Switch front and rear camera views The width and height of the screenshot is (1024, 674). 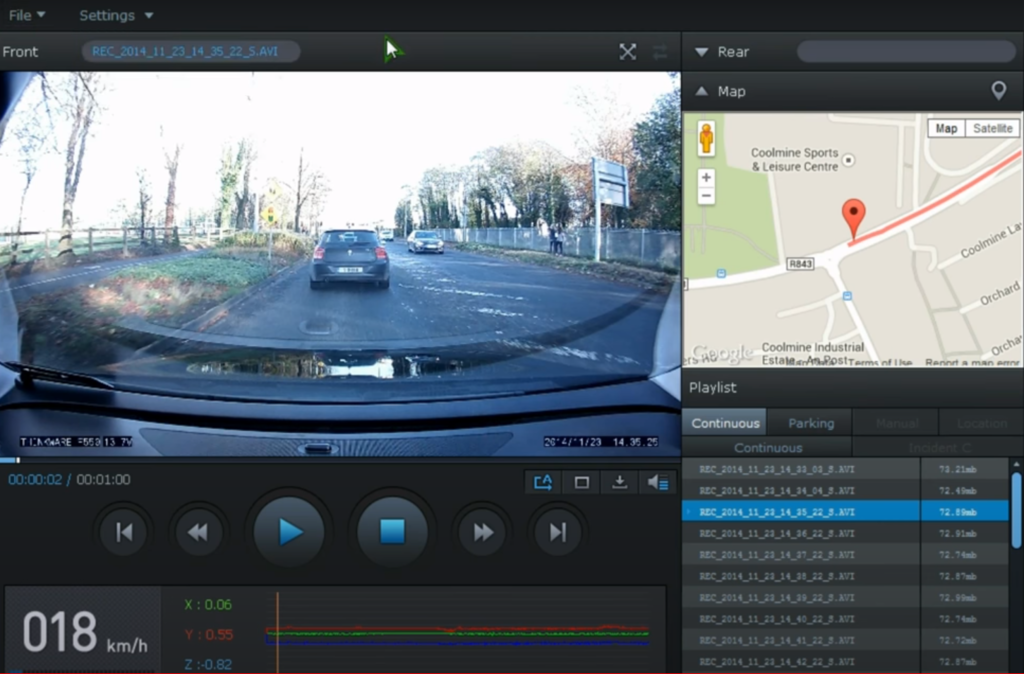(x=660, y=52)
